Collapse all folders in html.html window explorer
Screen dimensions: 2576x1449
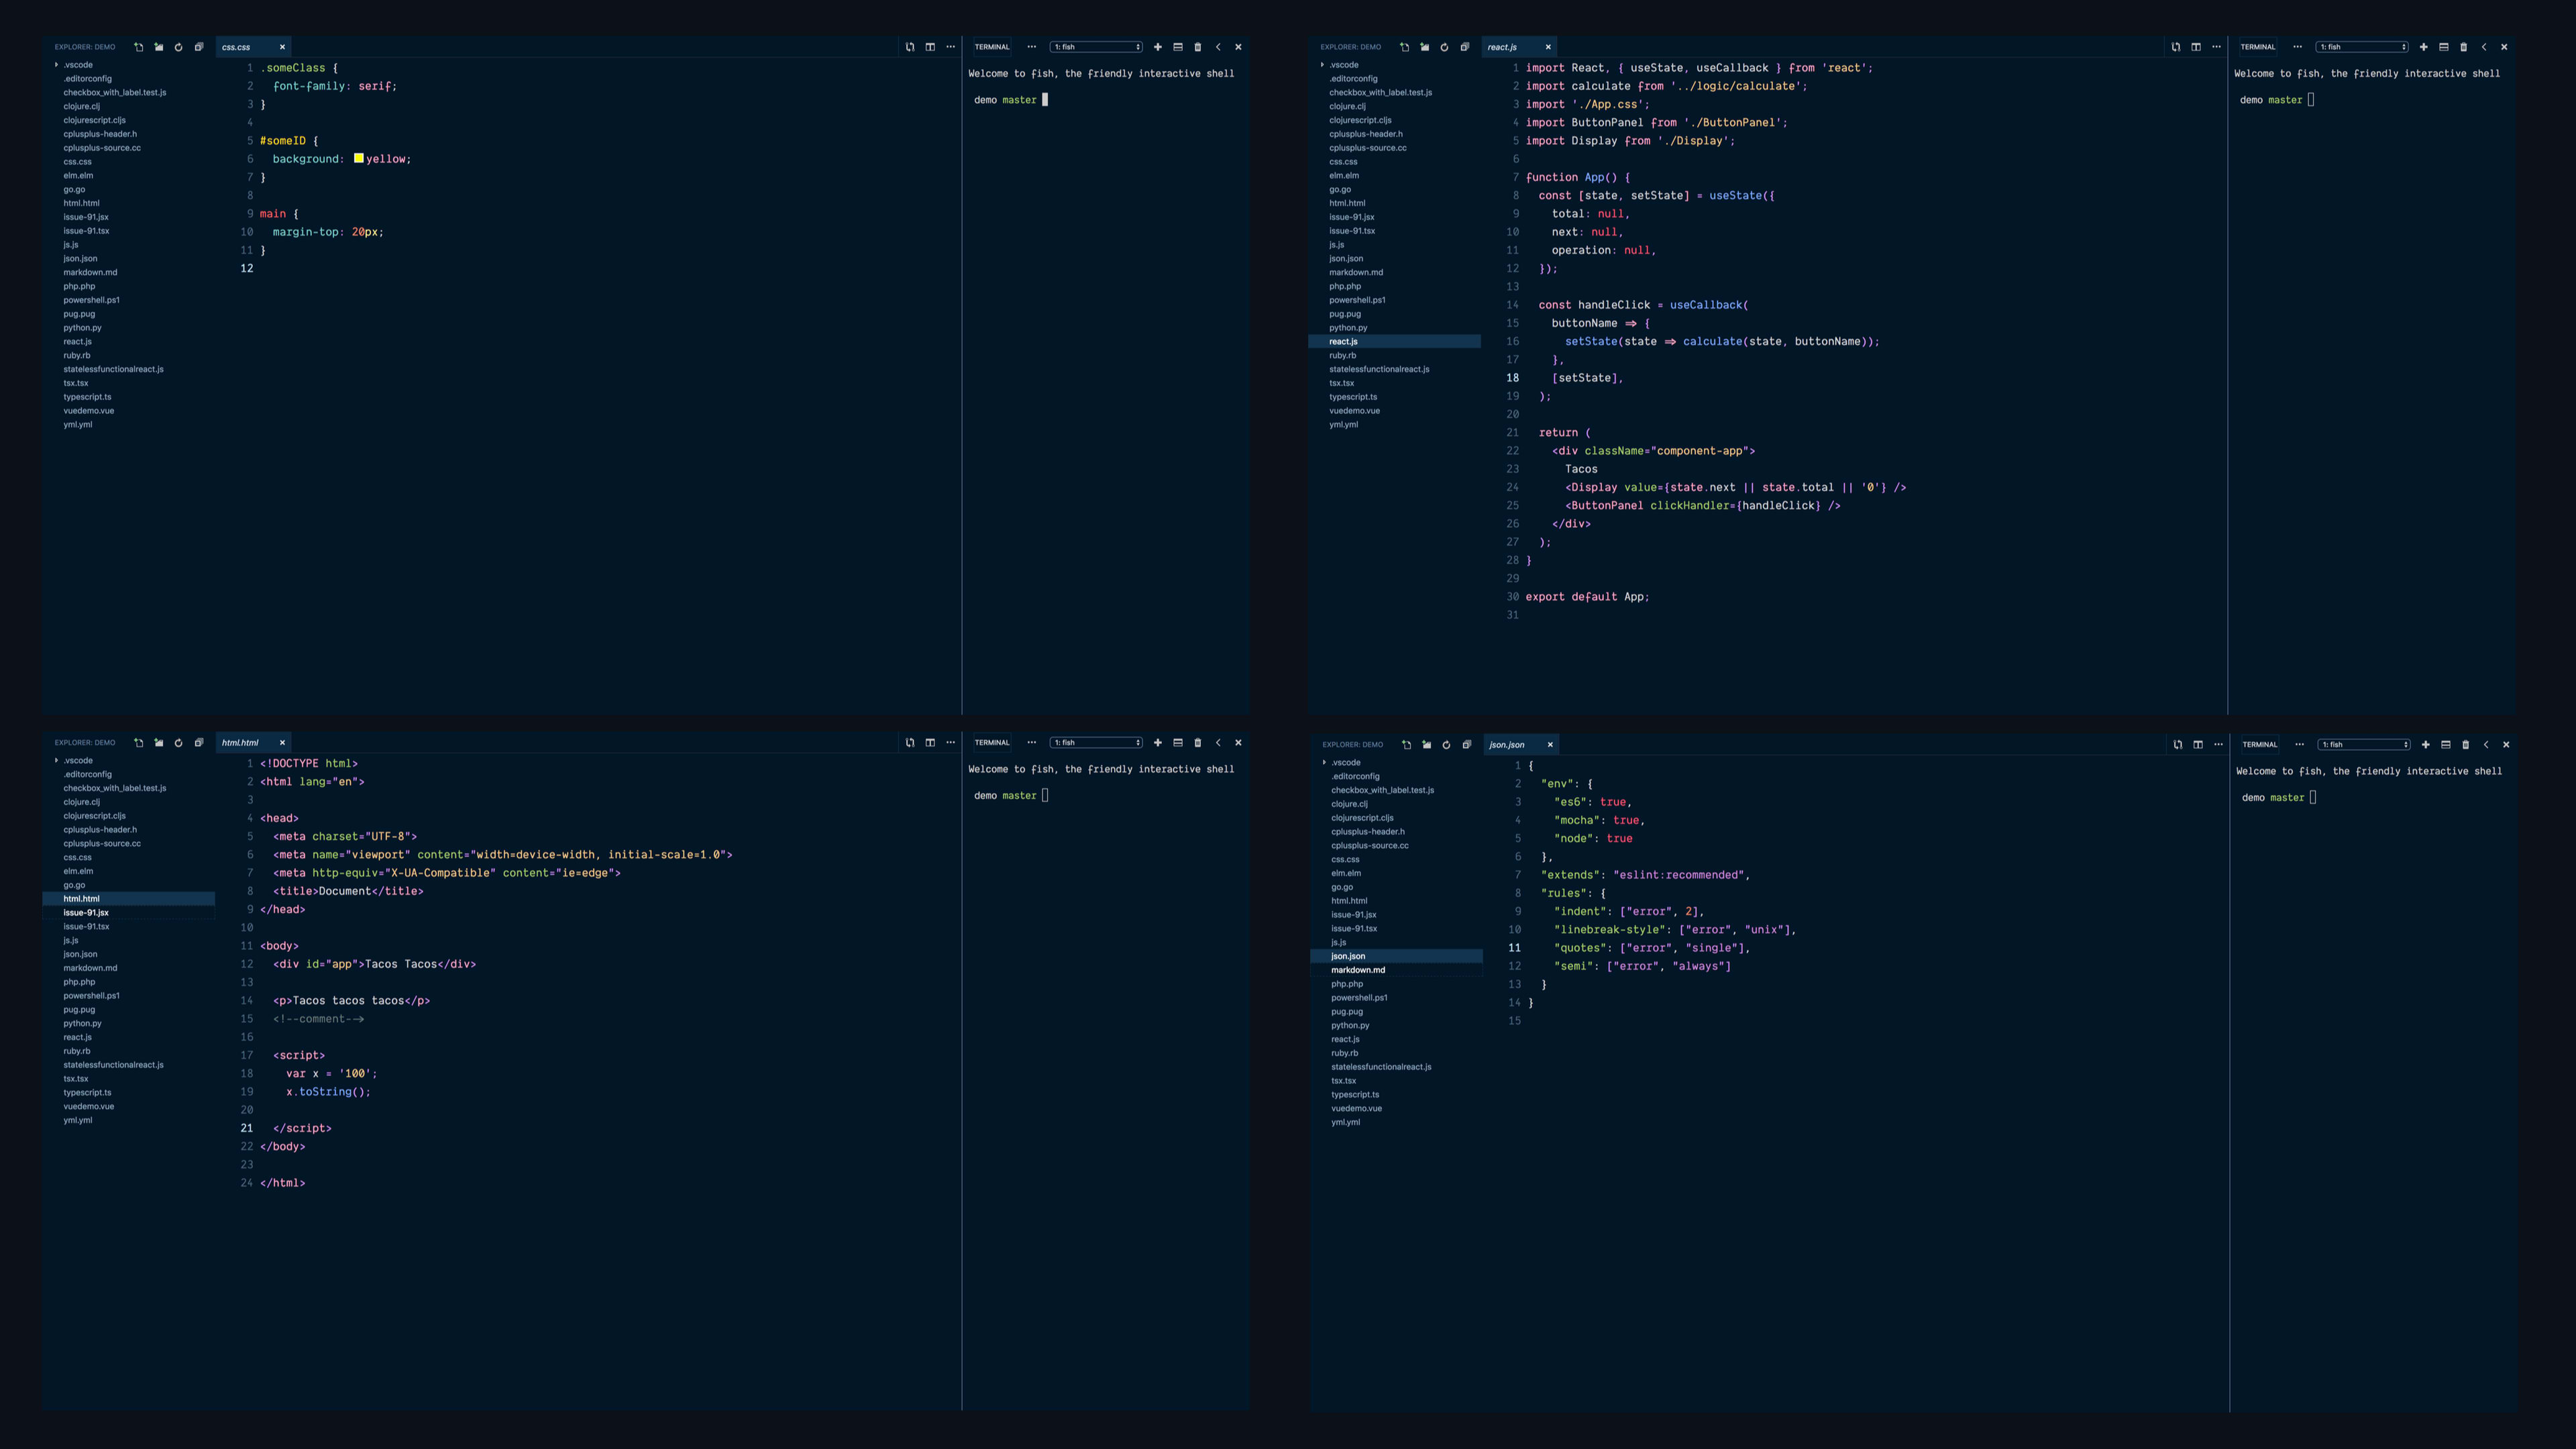(199, 743)
